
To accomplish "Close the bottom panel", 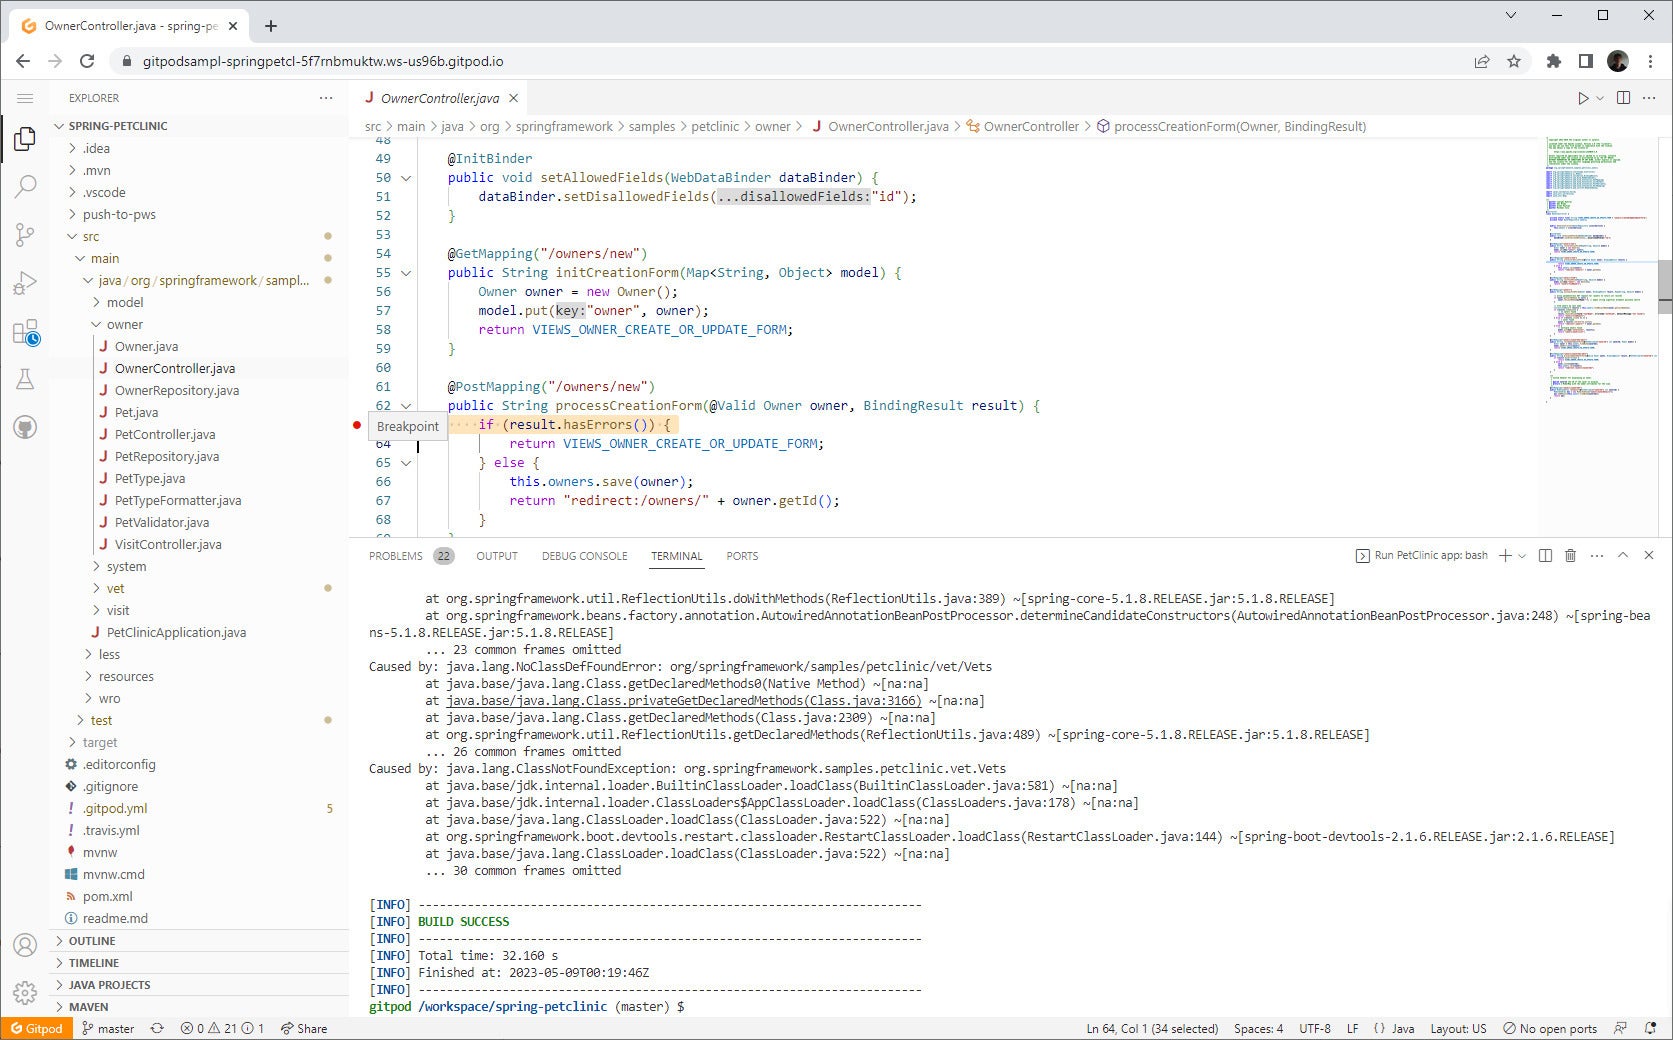I will tap(1649, 555).
